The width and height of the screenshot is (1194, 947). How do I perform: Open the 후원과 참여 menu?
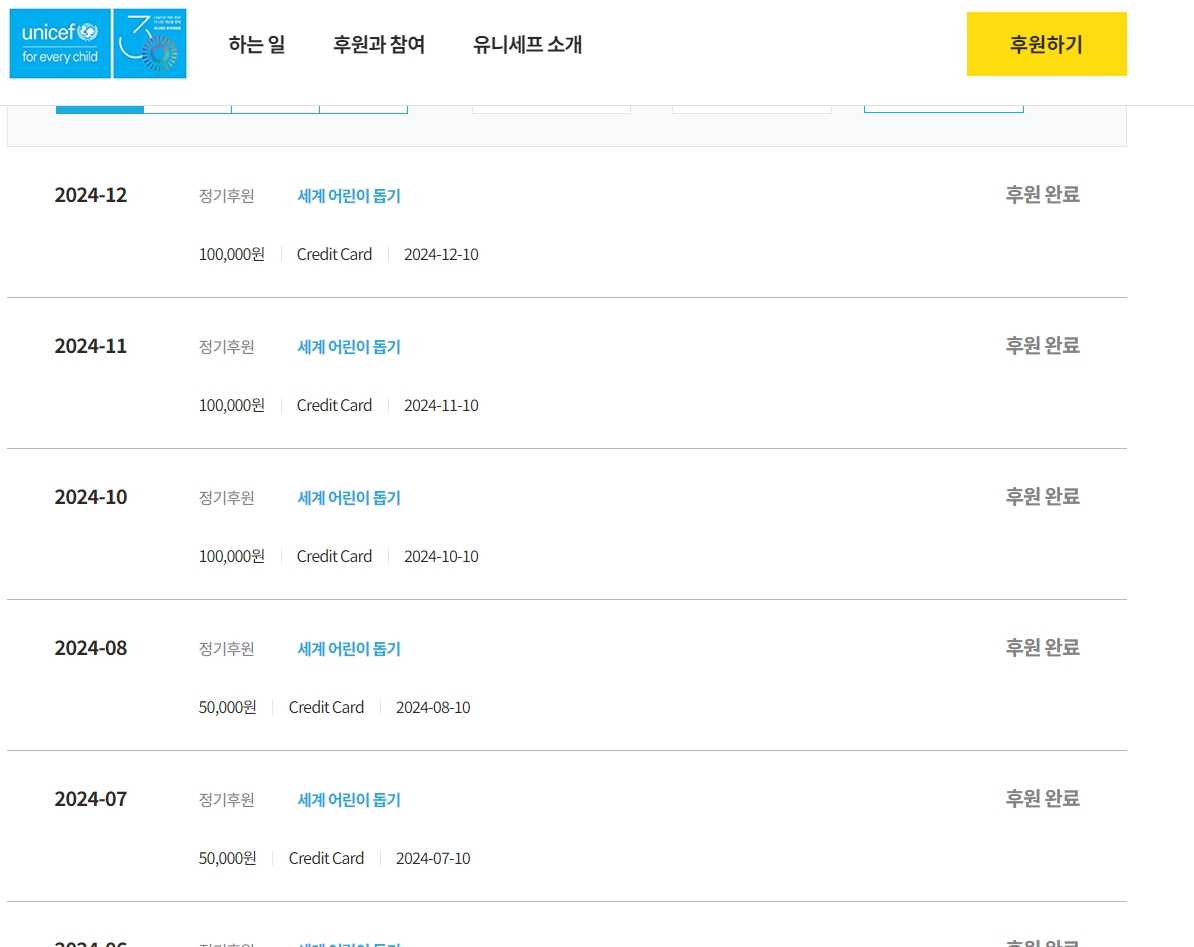[x=379, y=44]
